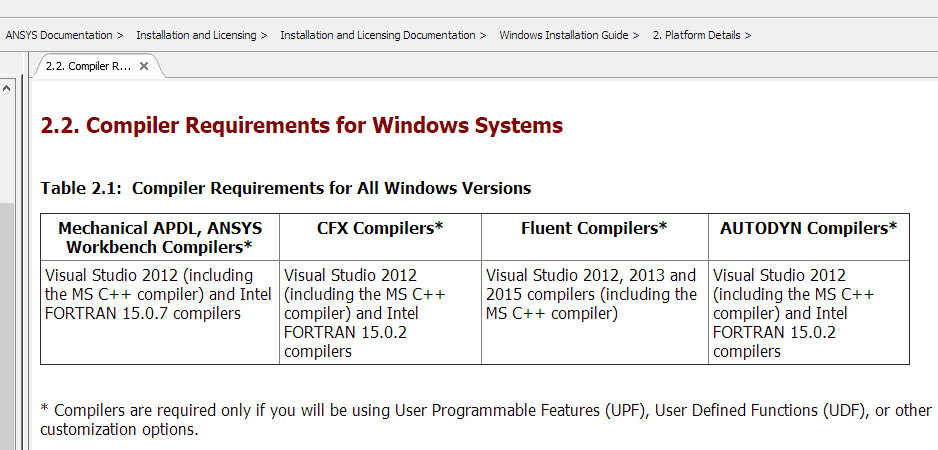The image size is (938, 450).
Task: Navigate to Windows Installation Guide breadcrumb
Action: point(564,35)
